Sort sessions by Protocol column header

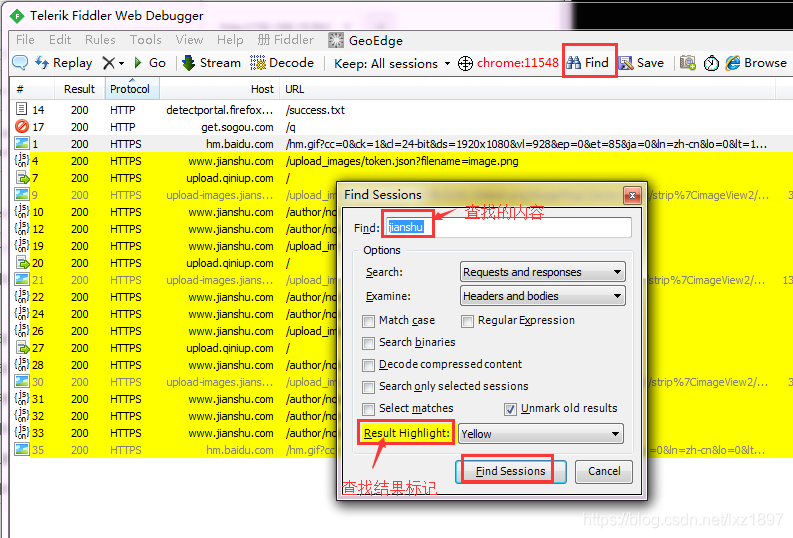coord(132,89)
